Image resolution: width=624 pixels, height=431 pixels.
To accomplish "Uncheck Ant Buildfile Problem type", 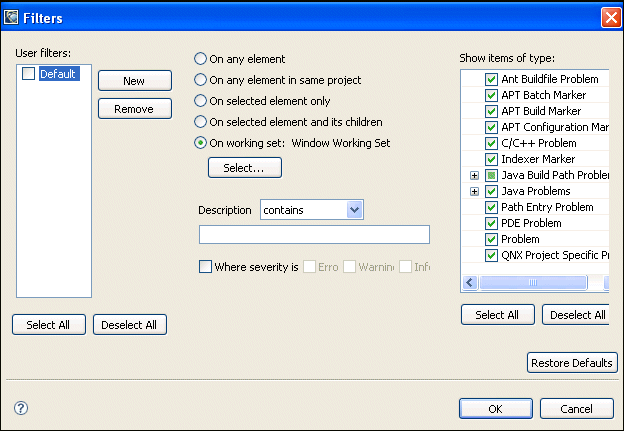I will (x=491, y=79).
